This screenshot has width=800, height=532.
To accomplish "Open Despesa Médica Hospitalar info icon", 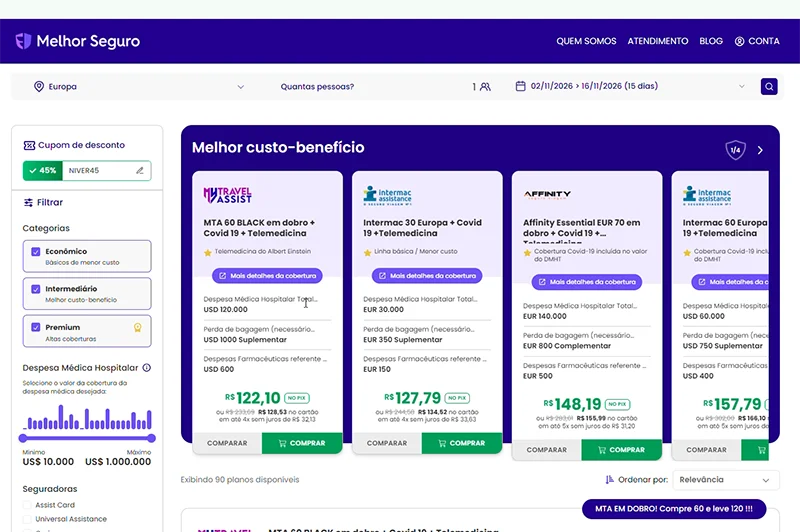I will [146, 368].
